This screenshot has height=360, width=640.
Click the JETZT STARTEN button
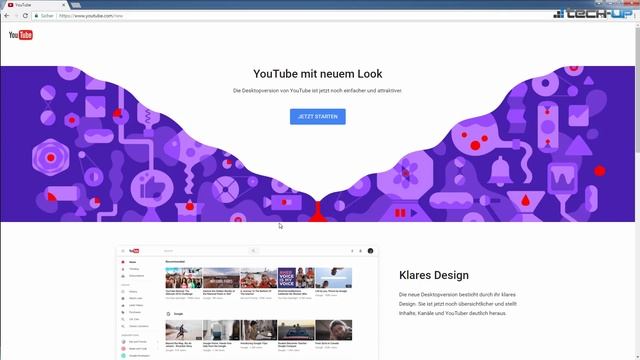pyautogui.click(x=318, y=117)
